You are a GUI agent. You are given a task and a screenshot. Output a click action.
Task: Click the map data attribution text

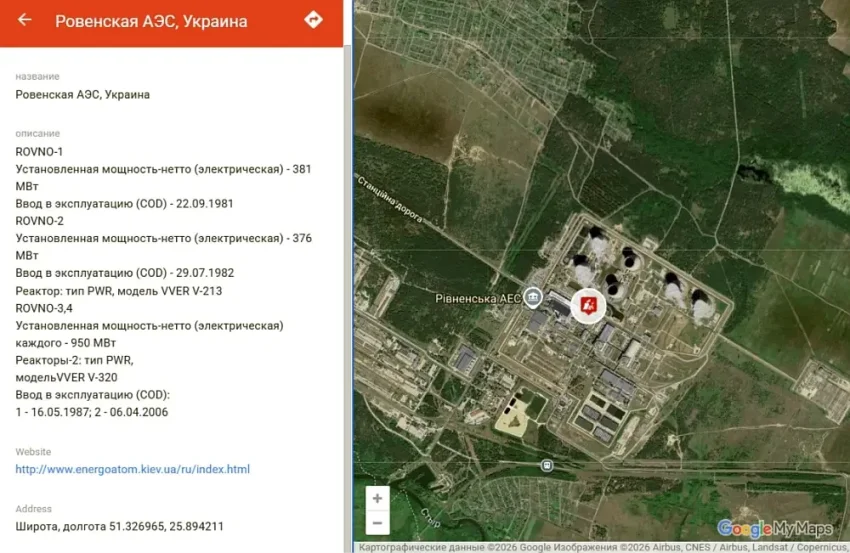600,547
